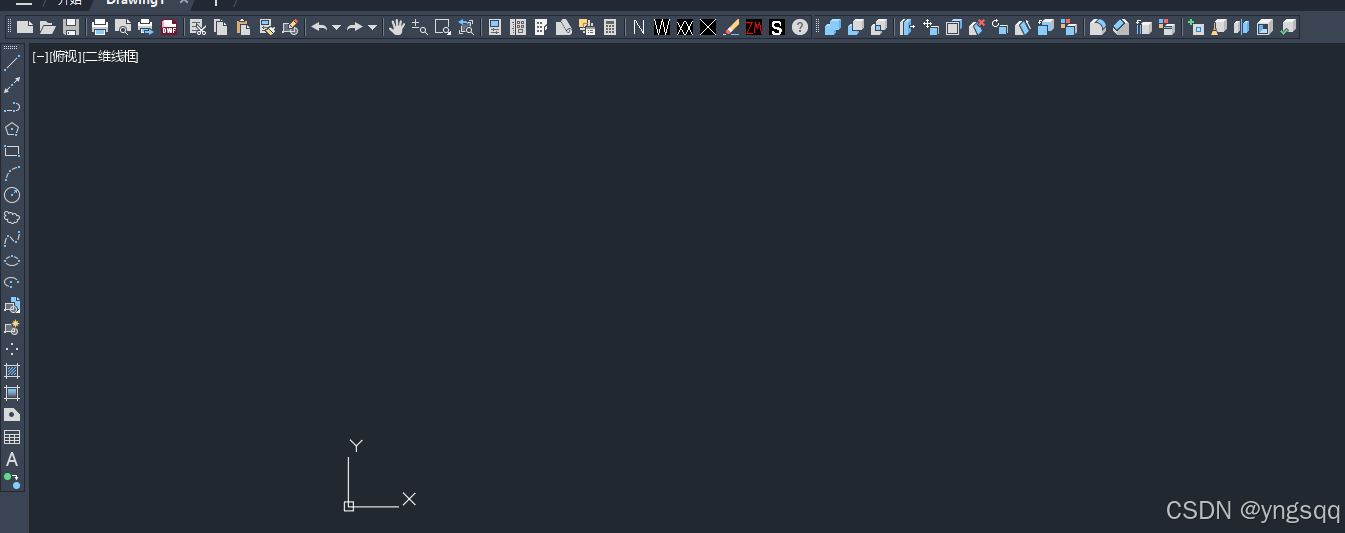Click the Offset Faces icon
The image size is (1345, 533).
point(954,27)
